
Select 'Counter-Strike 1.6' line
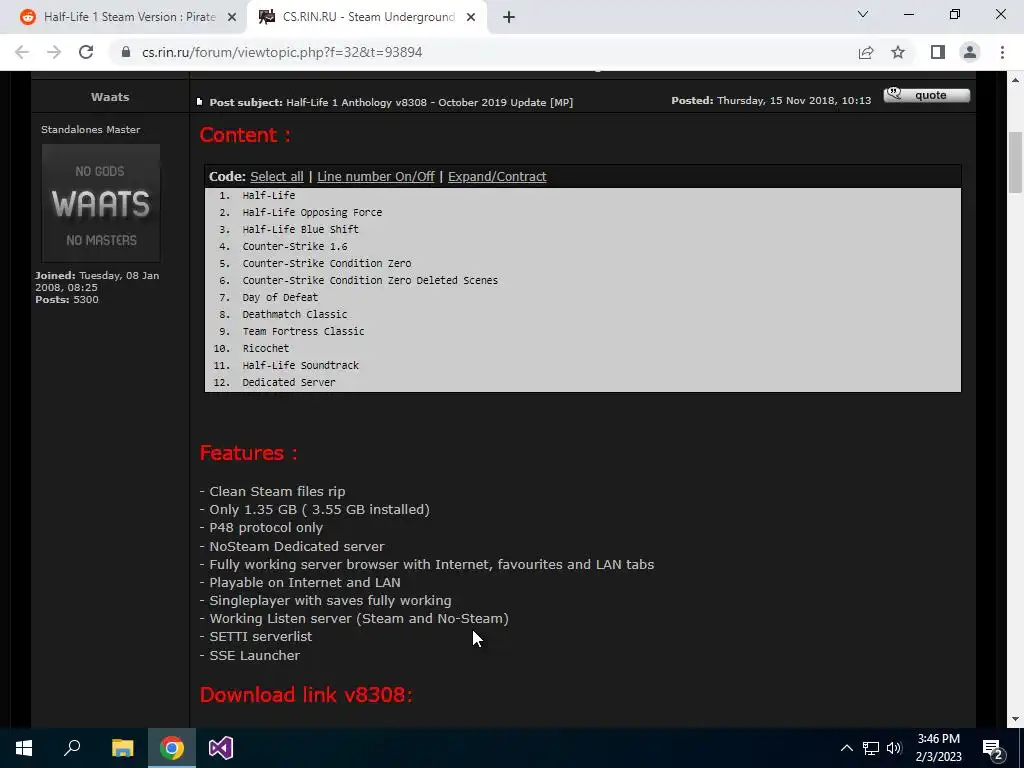(x=295, y=246)
